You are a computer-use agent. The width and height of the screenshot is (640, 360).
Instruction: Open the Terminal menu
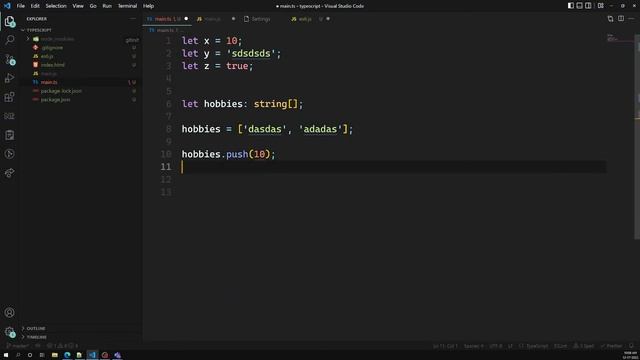click(127, 6)
